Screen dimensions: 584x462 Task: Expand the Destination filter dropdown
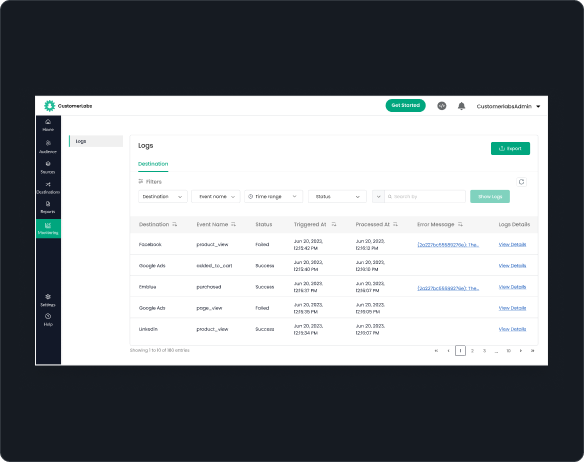(163, 196)
